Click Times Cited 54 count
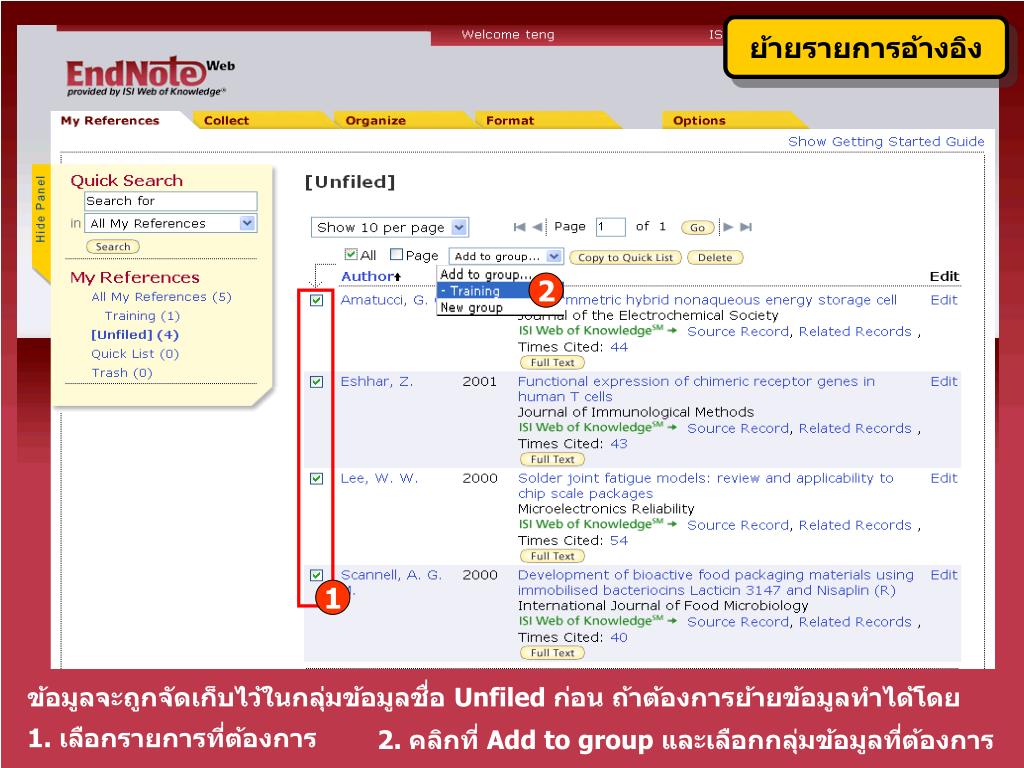The width and height of the screenshot is (1024, 768). [x=619, y=540]
